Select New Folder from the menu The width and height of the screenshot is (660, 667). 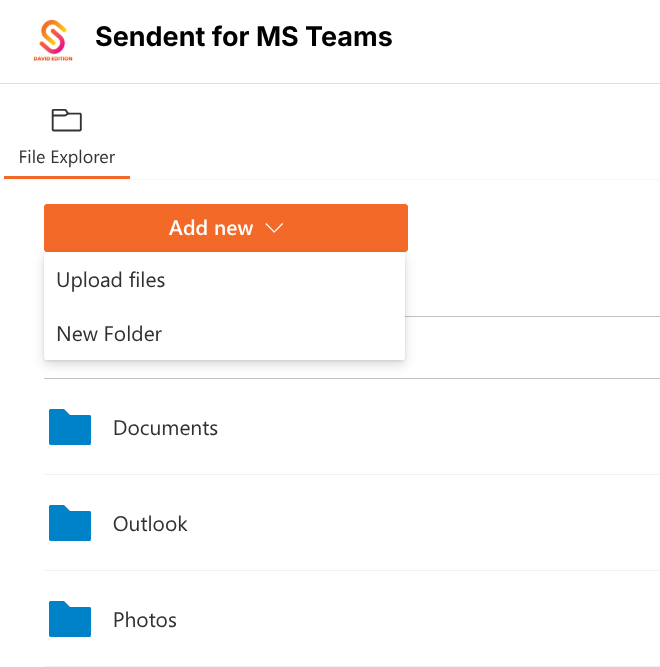pyautogui.click(x=109, y=334)
